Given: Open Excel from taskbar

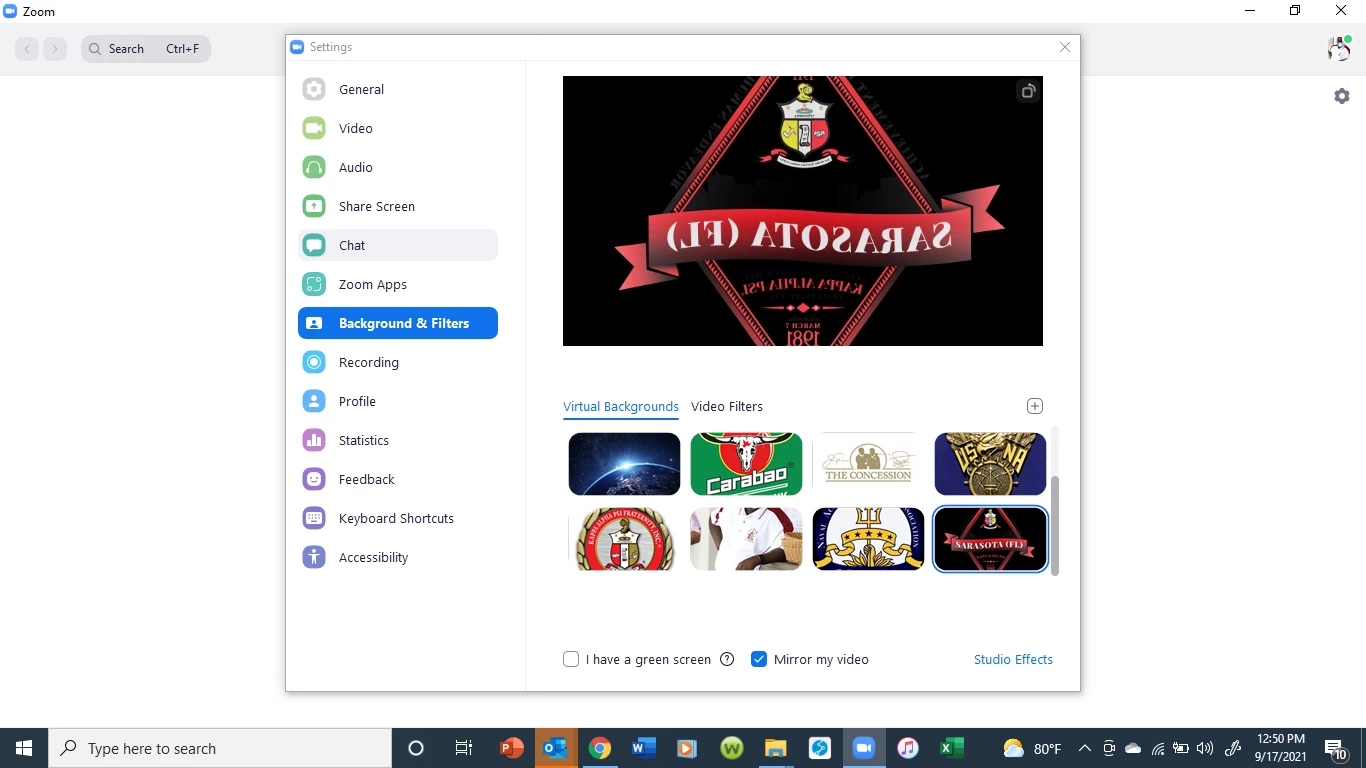Looking at the screenshot, I should click(x=951, y=748).
